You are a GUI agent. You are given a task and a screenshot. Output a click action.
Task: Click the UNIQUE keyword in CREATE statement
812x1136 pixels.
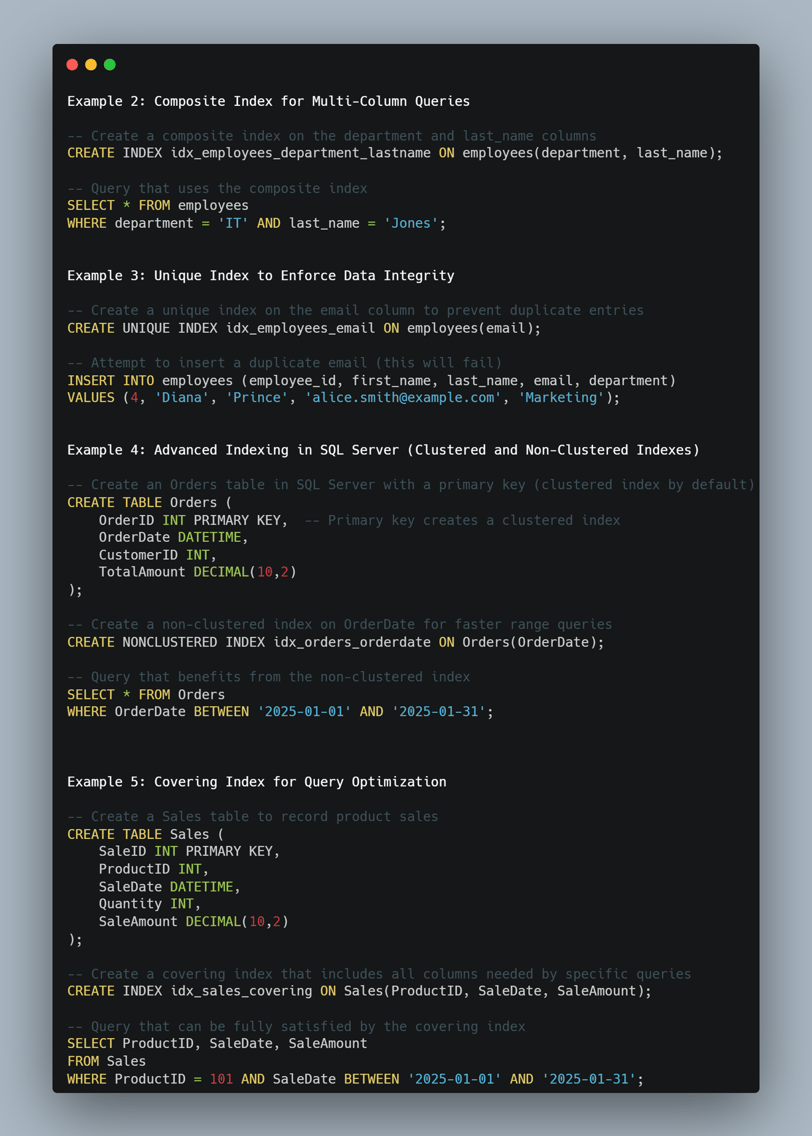coord(146,328)
